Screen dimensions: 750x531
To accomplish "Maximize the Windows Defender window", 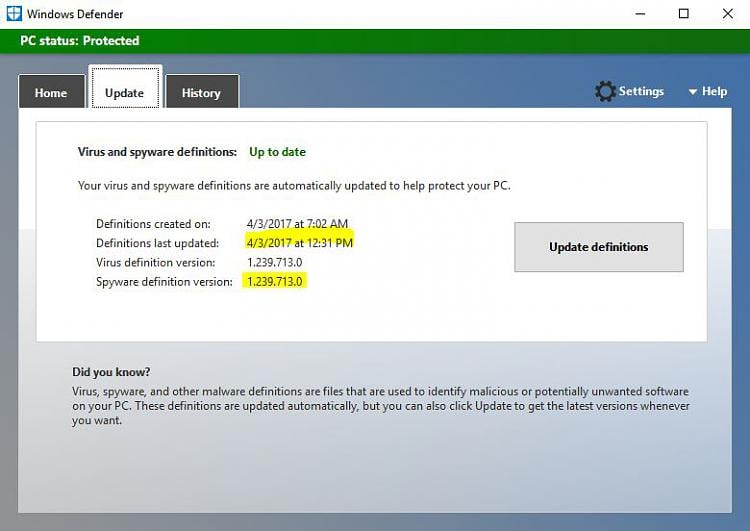I will tap(684, 14).
